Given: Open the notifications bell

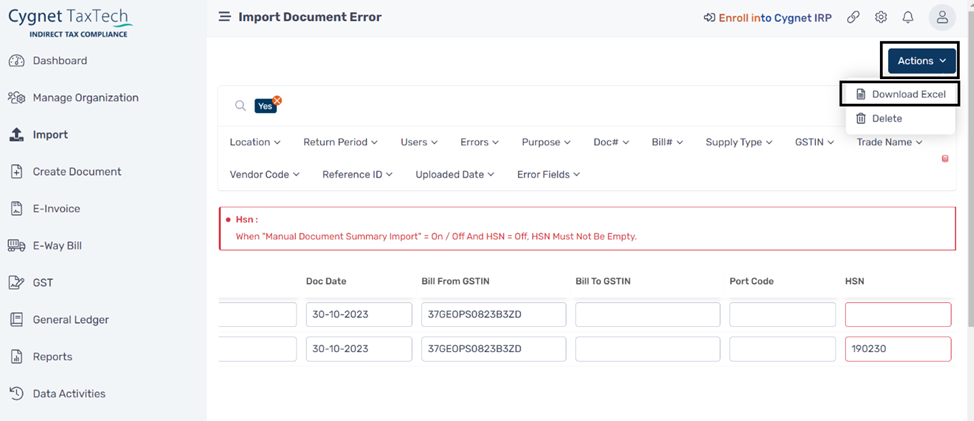Looking at the screenshot, I should (908, 17).
